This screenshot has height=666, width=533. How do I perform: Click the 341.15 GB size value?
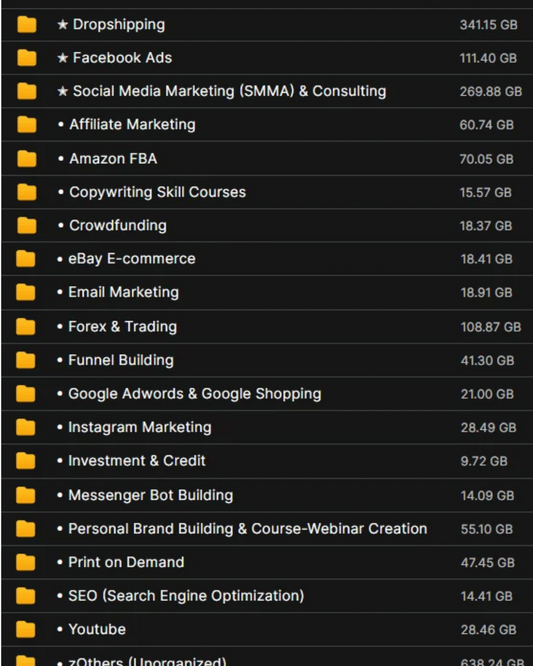(488, 25)
